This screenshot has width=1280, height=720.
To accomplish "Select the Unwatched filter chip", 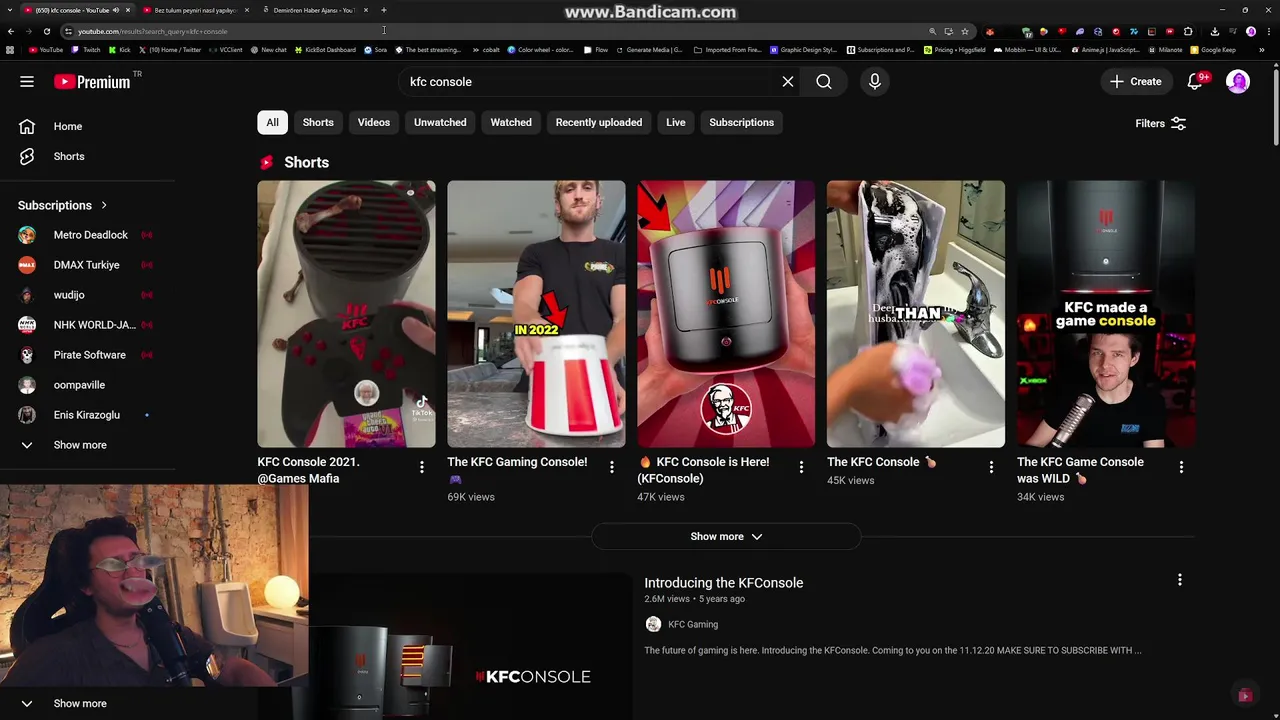I will tap(440, 122).
